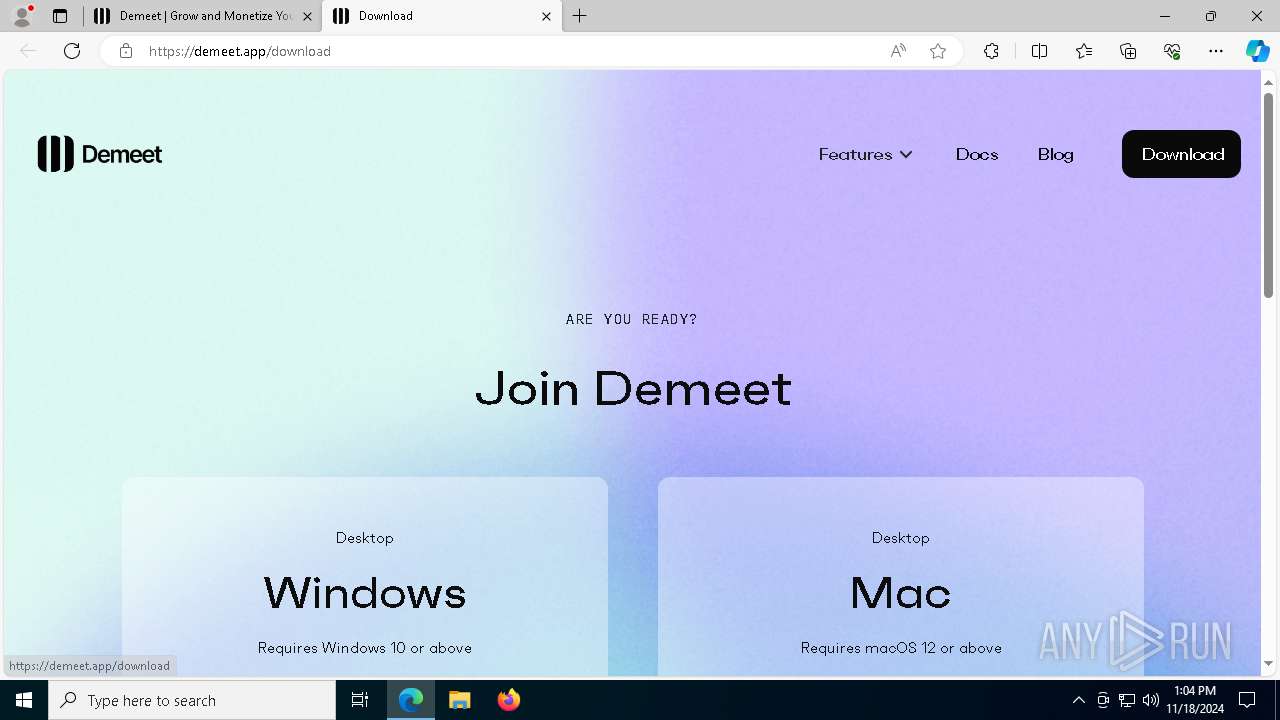Open the Blog page link
Screen dimensions: 1280x720
(1056, 154)
